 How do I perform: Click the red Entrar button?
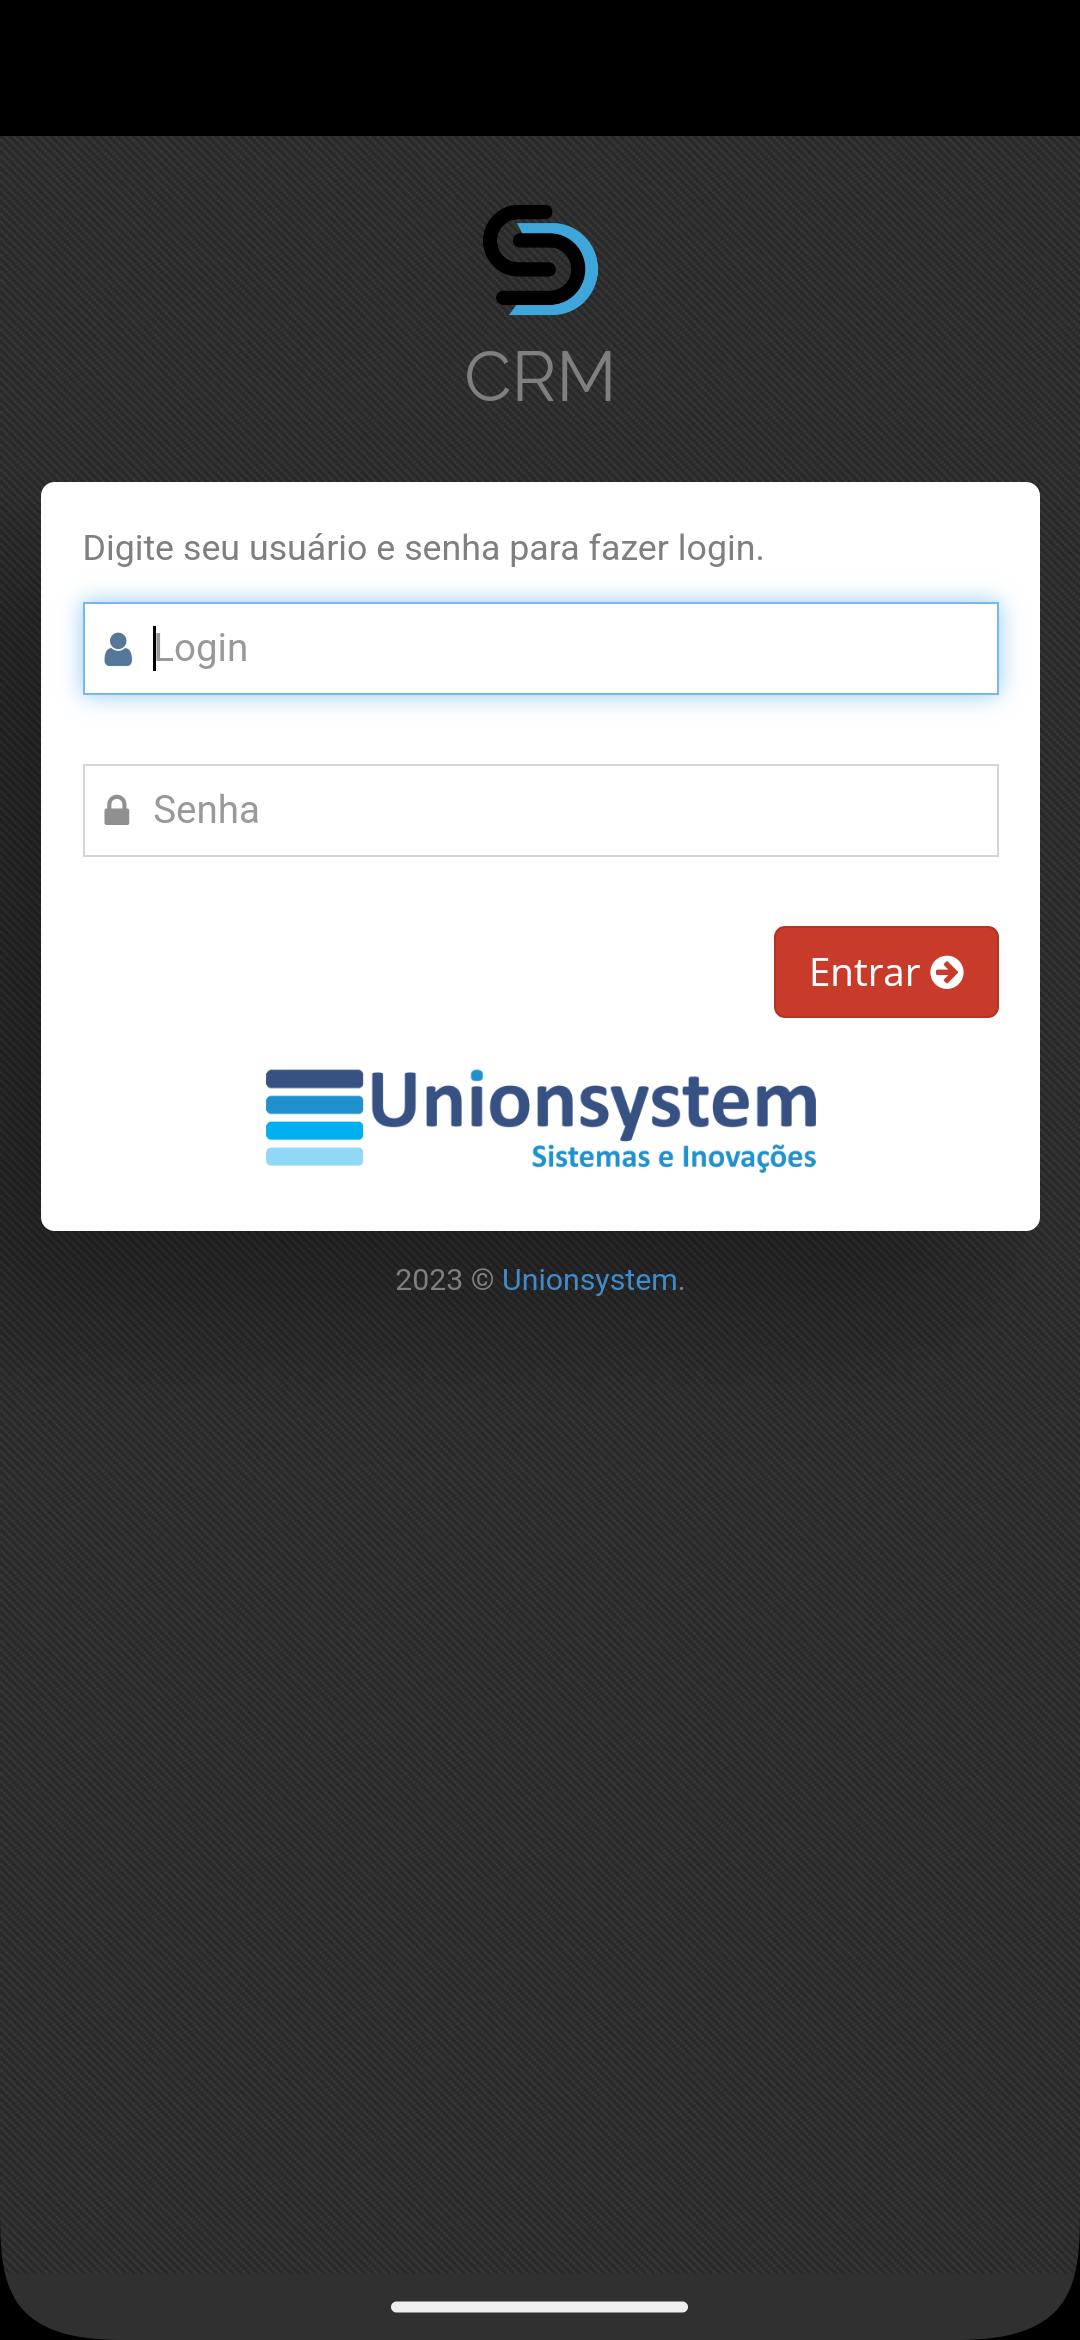coord(886,972)
